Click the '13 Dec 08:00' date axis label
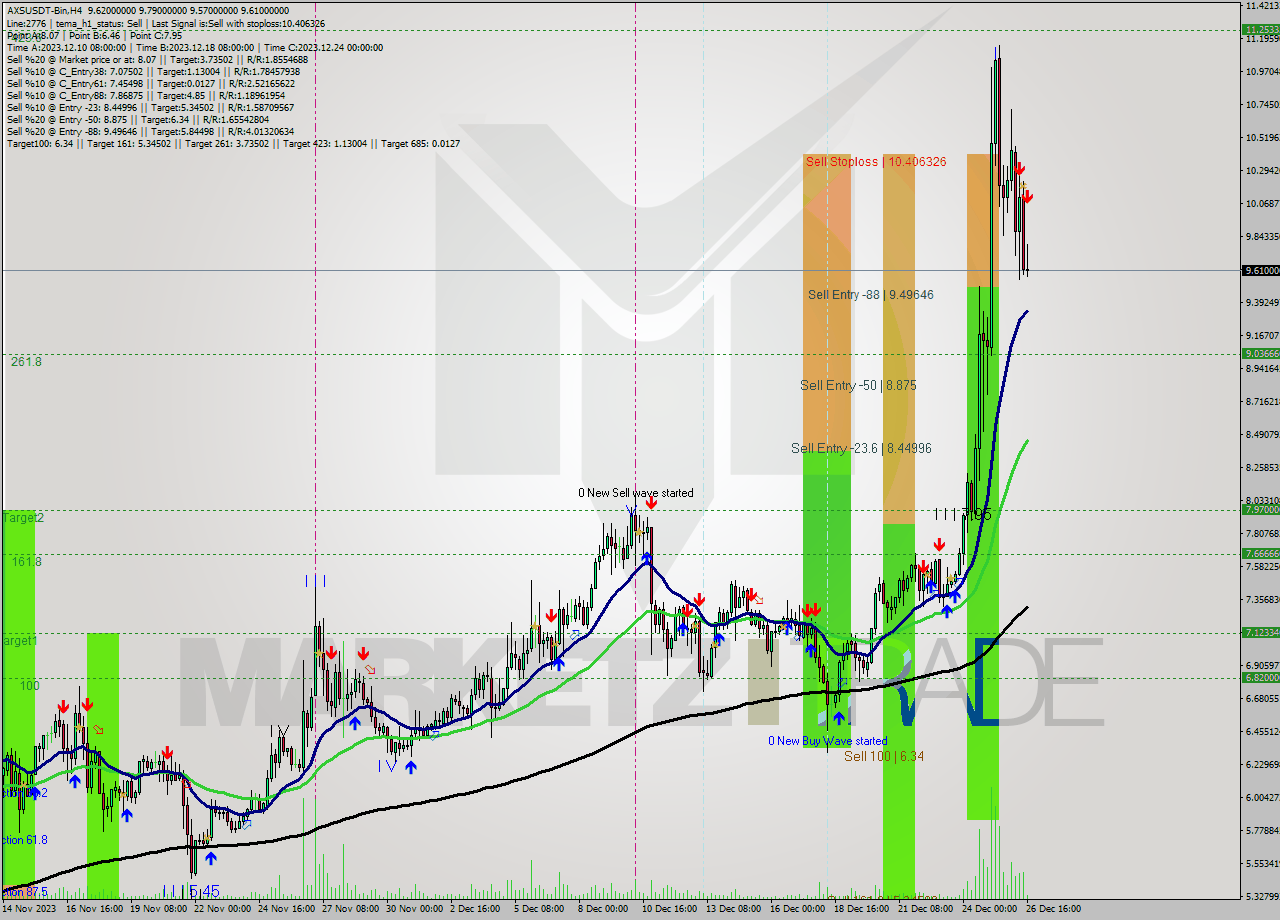This screenshot has width=1280, height=920. [735, 909]
